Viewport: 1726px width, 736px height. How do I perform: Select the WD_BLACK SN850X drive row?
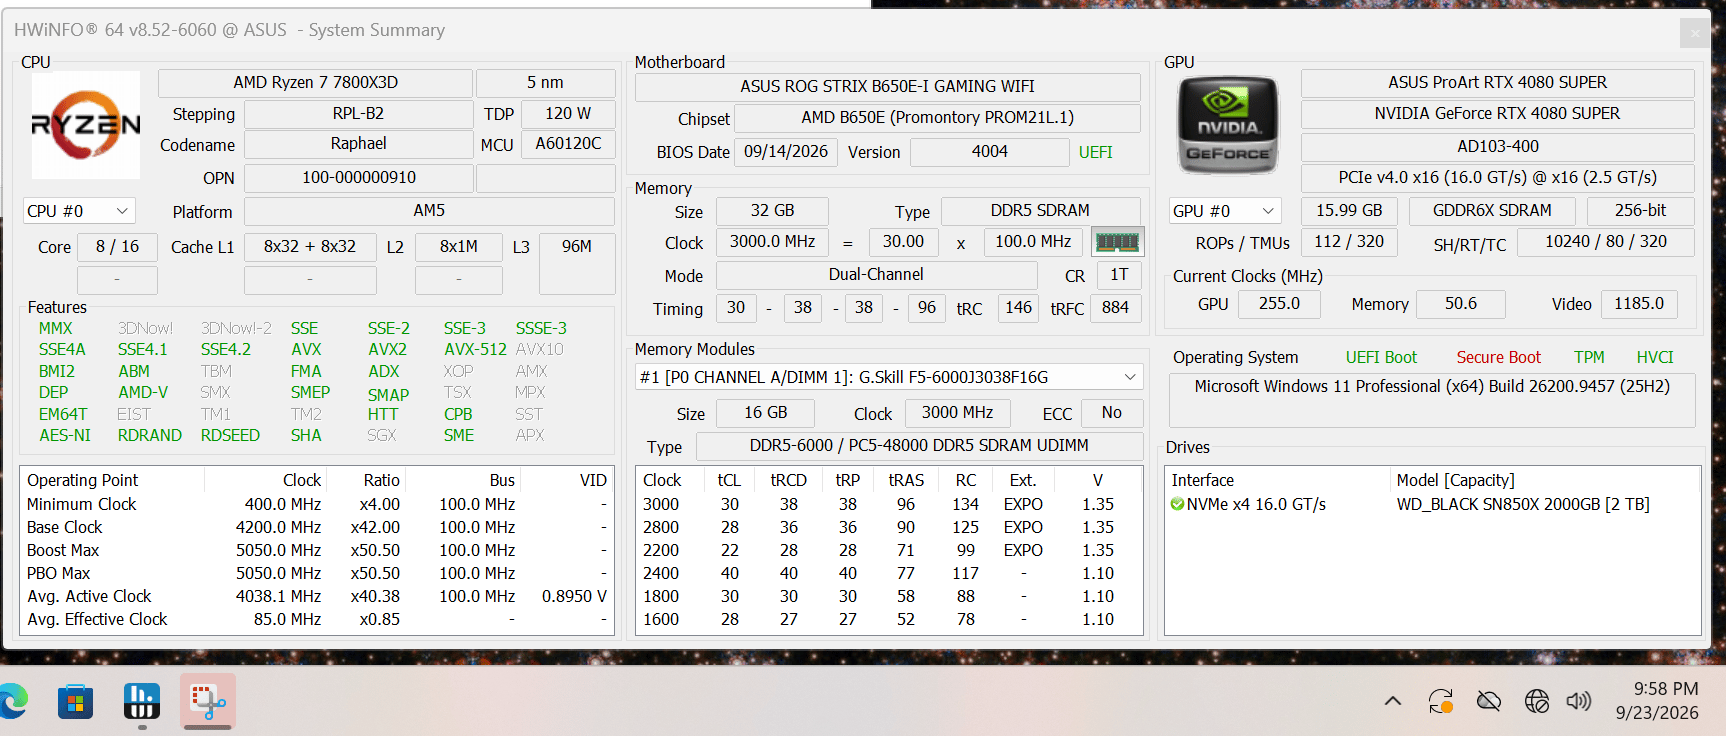(x=1432, y=505)
